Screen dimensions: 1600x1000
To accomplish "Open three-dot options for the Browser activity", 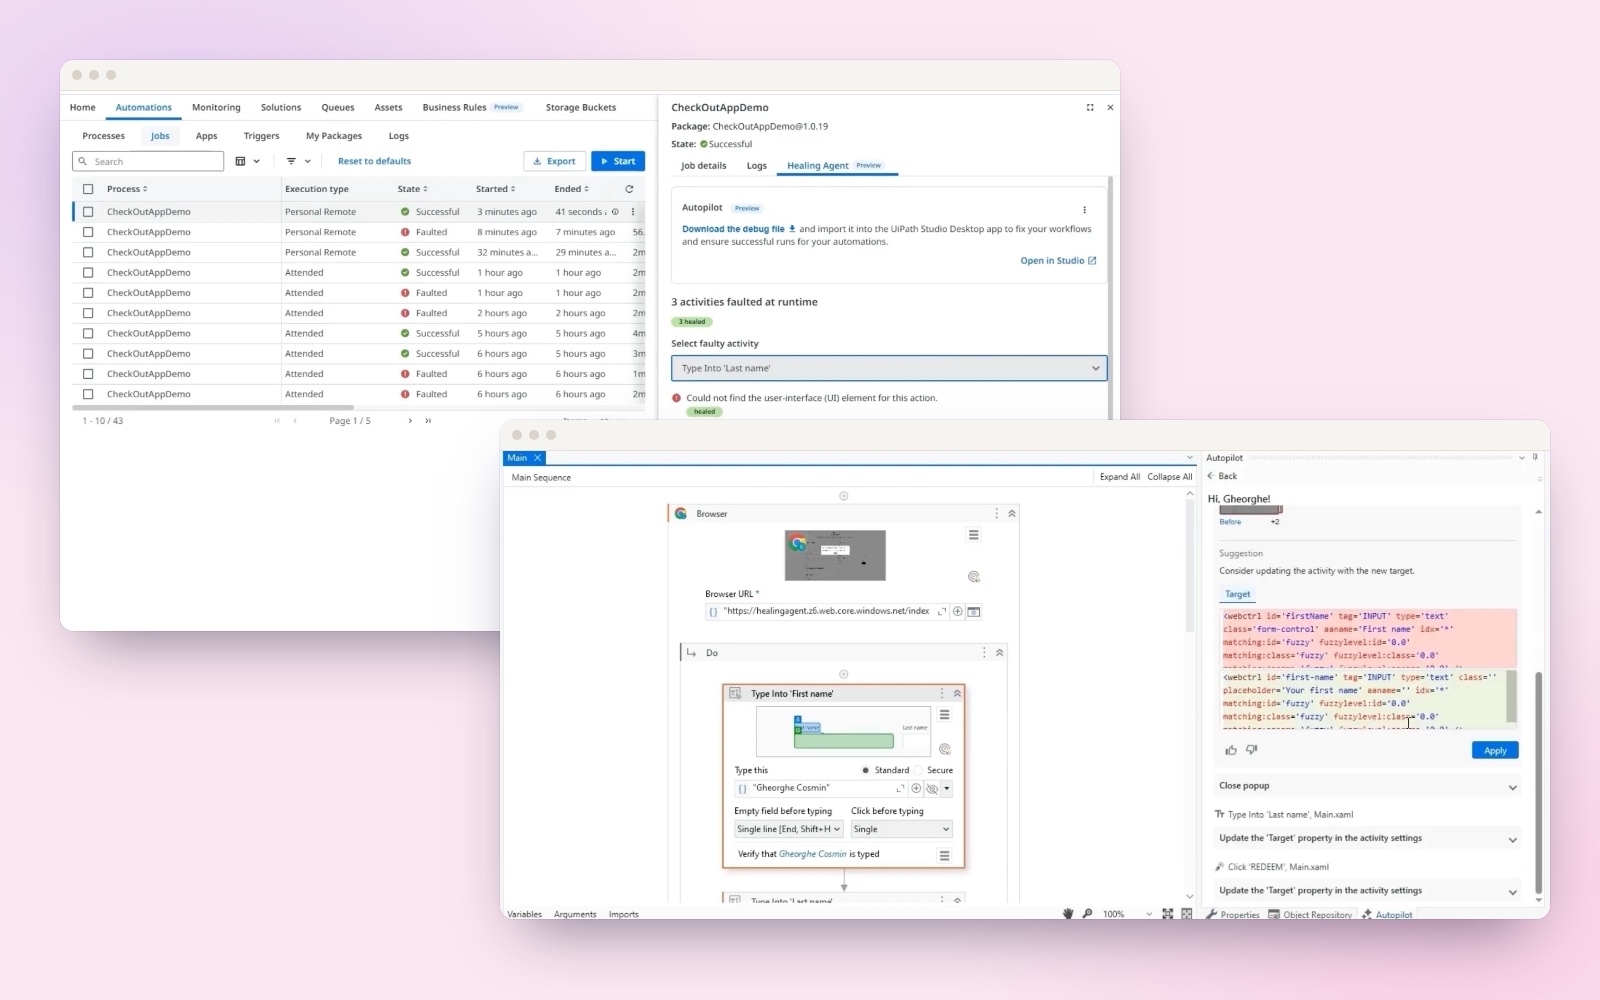I will tap(996, 513).
